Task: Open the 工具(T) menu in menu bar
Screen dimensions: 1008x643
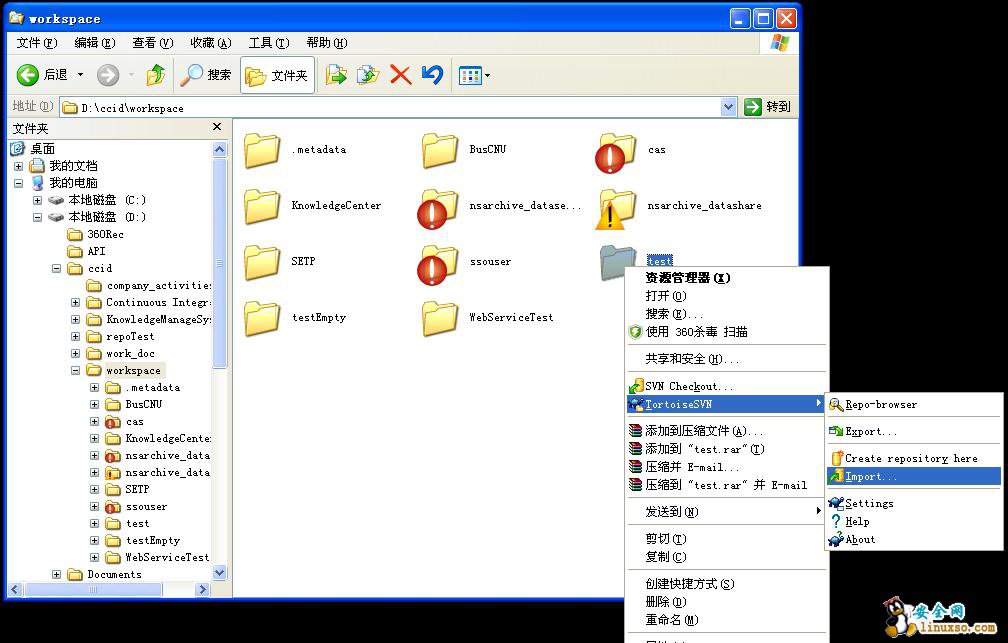Action: click(268, 43)
